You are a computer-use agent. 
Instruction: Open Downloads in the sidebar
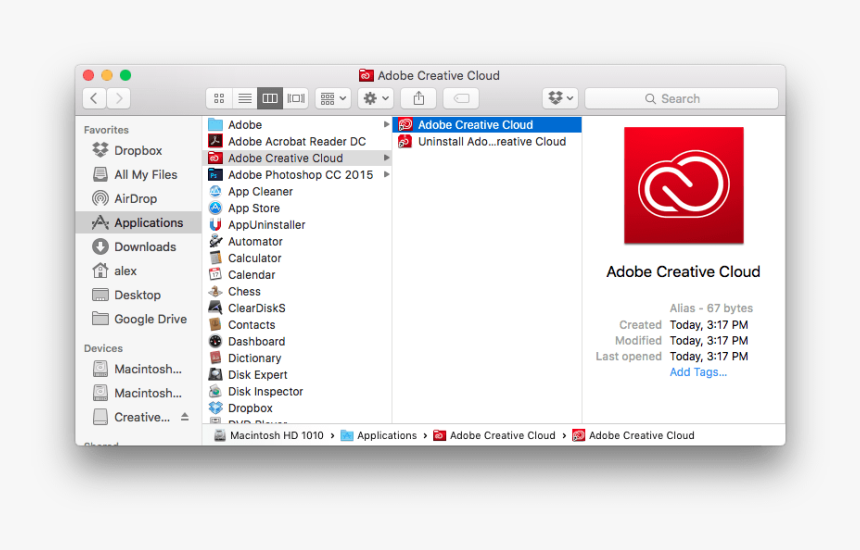coord(138,247)
